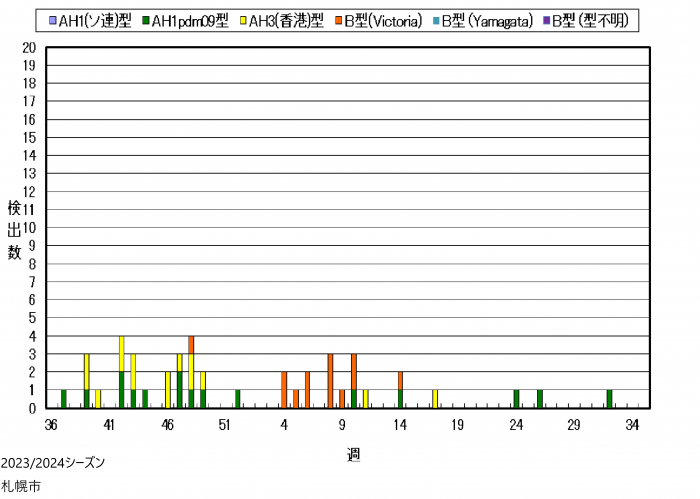Select the AH1pdm09型 legend label text
This screenshot has width=700, height=499.
[190, 19]
